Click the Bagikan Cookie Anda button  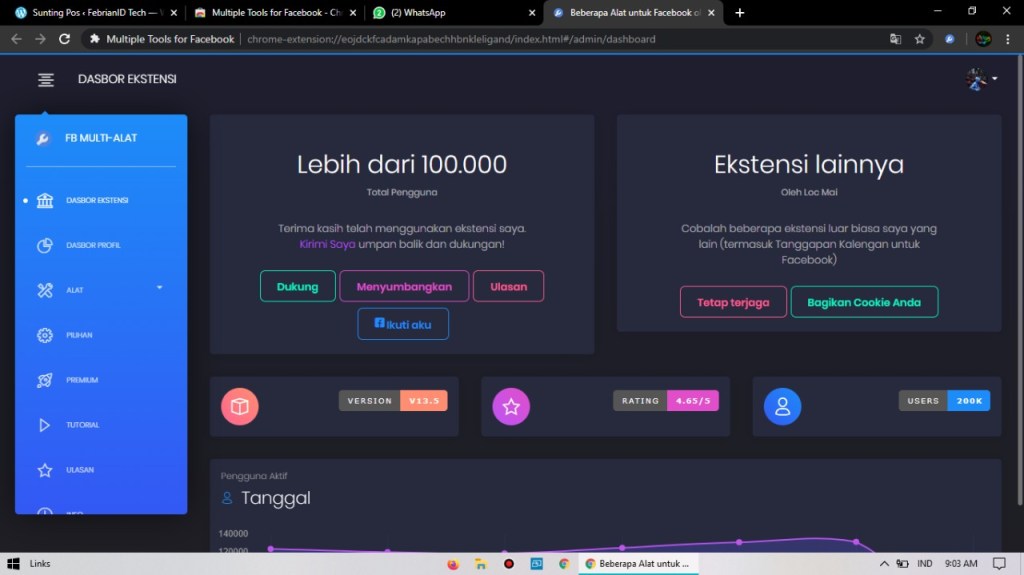(x=864, y=302)
